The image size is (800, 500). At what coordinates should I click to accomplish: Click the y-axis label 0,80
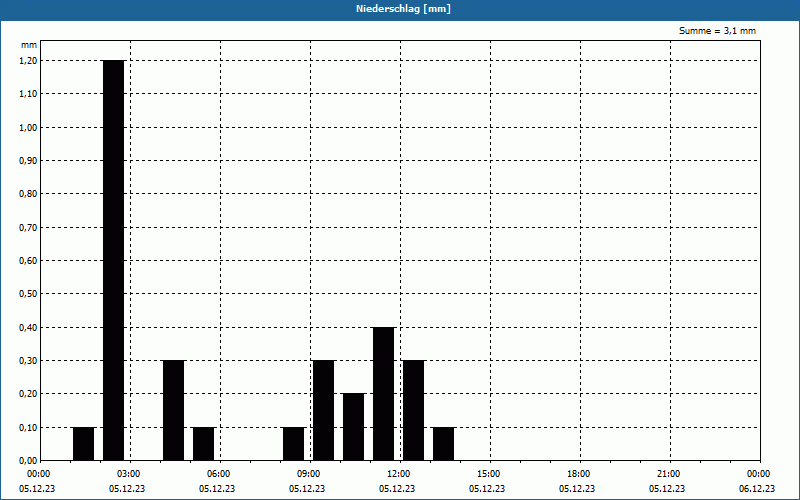point(28,194)
